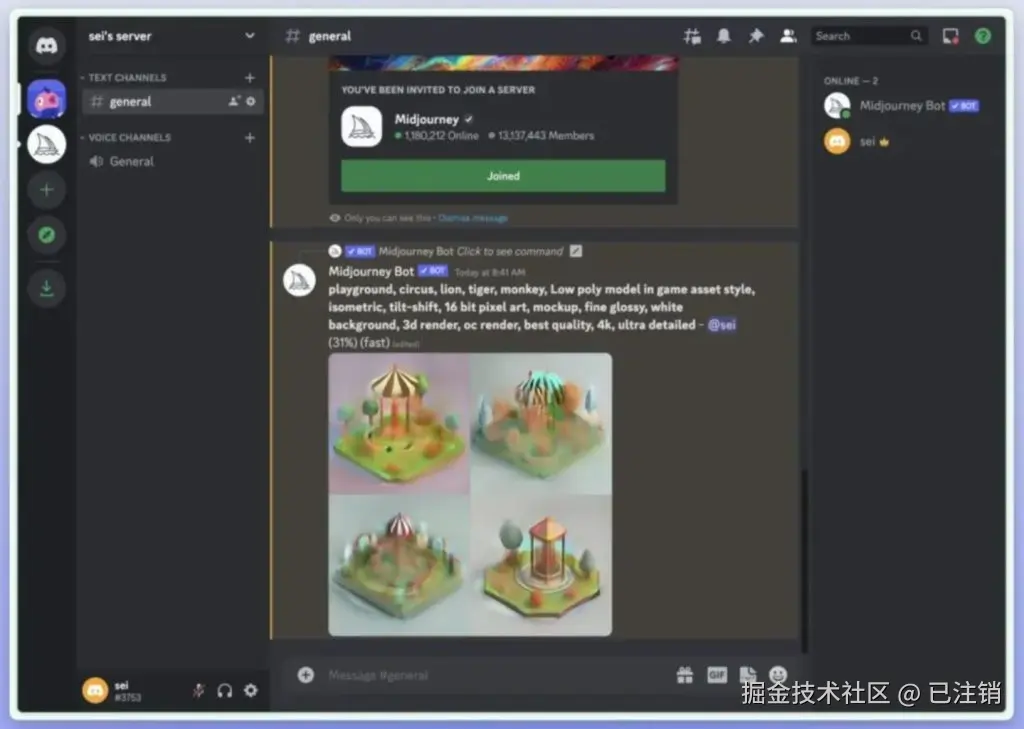Click ONLINE — 2 member list heading
The height and width of the screenshot is (729, 1024).
[850, 81]
